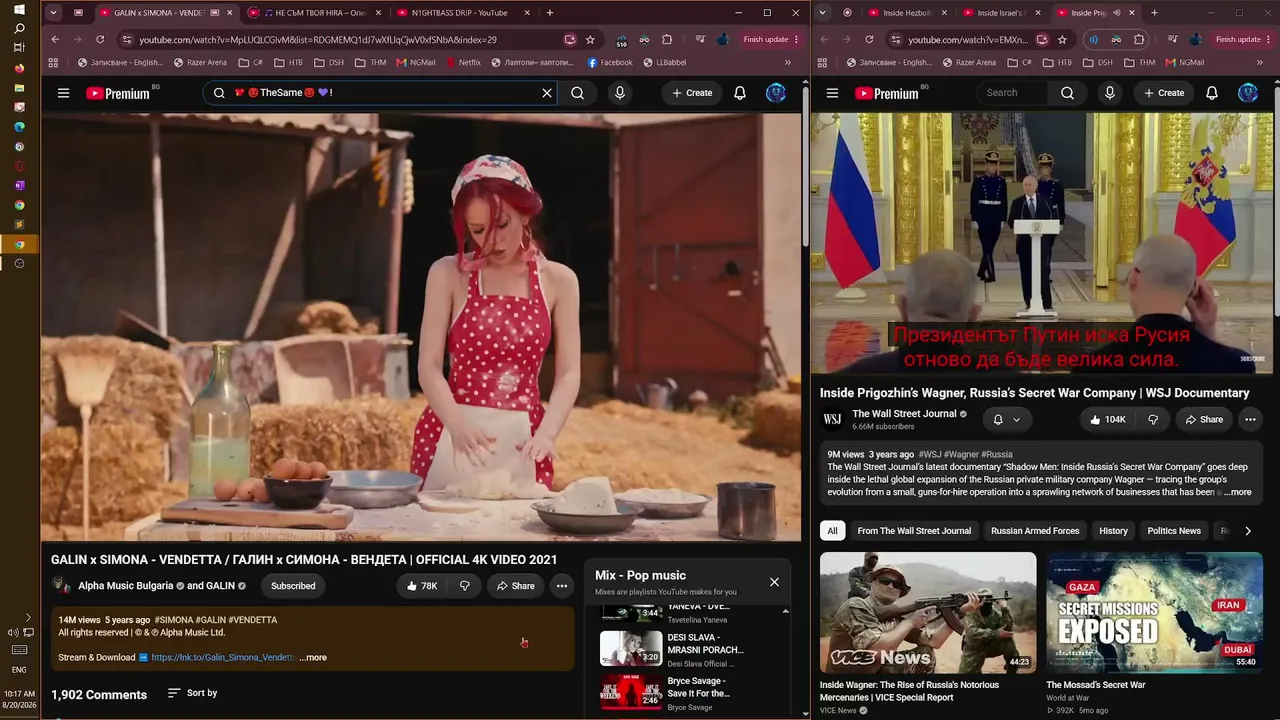Open notifications bell in right YouTube window
The image size is (1280, 720).
click(1212, 93)
